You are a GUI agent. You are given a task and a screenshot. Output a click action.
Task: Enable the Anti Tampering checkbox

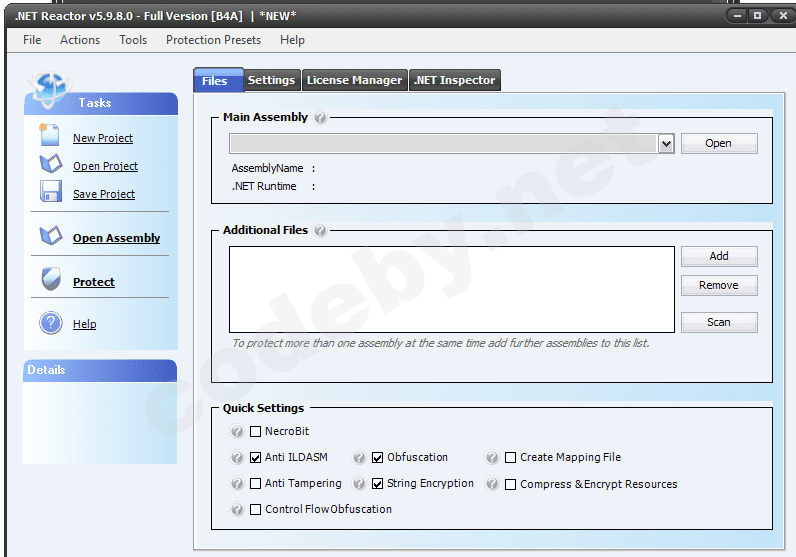[255, 483]
